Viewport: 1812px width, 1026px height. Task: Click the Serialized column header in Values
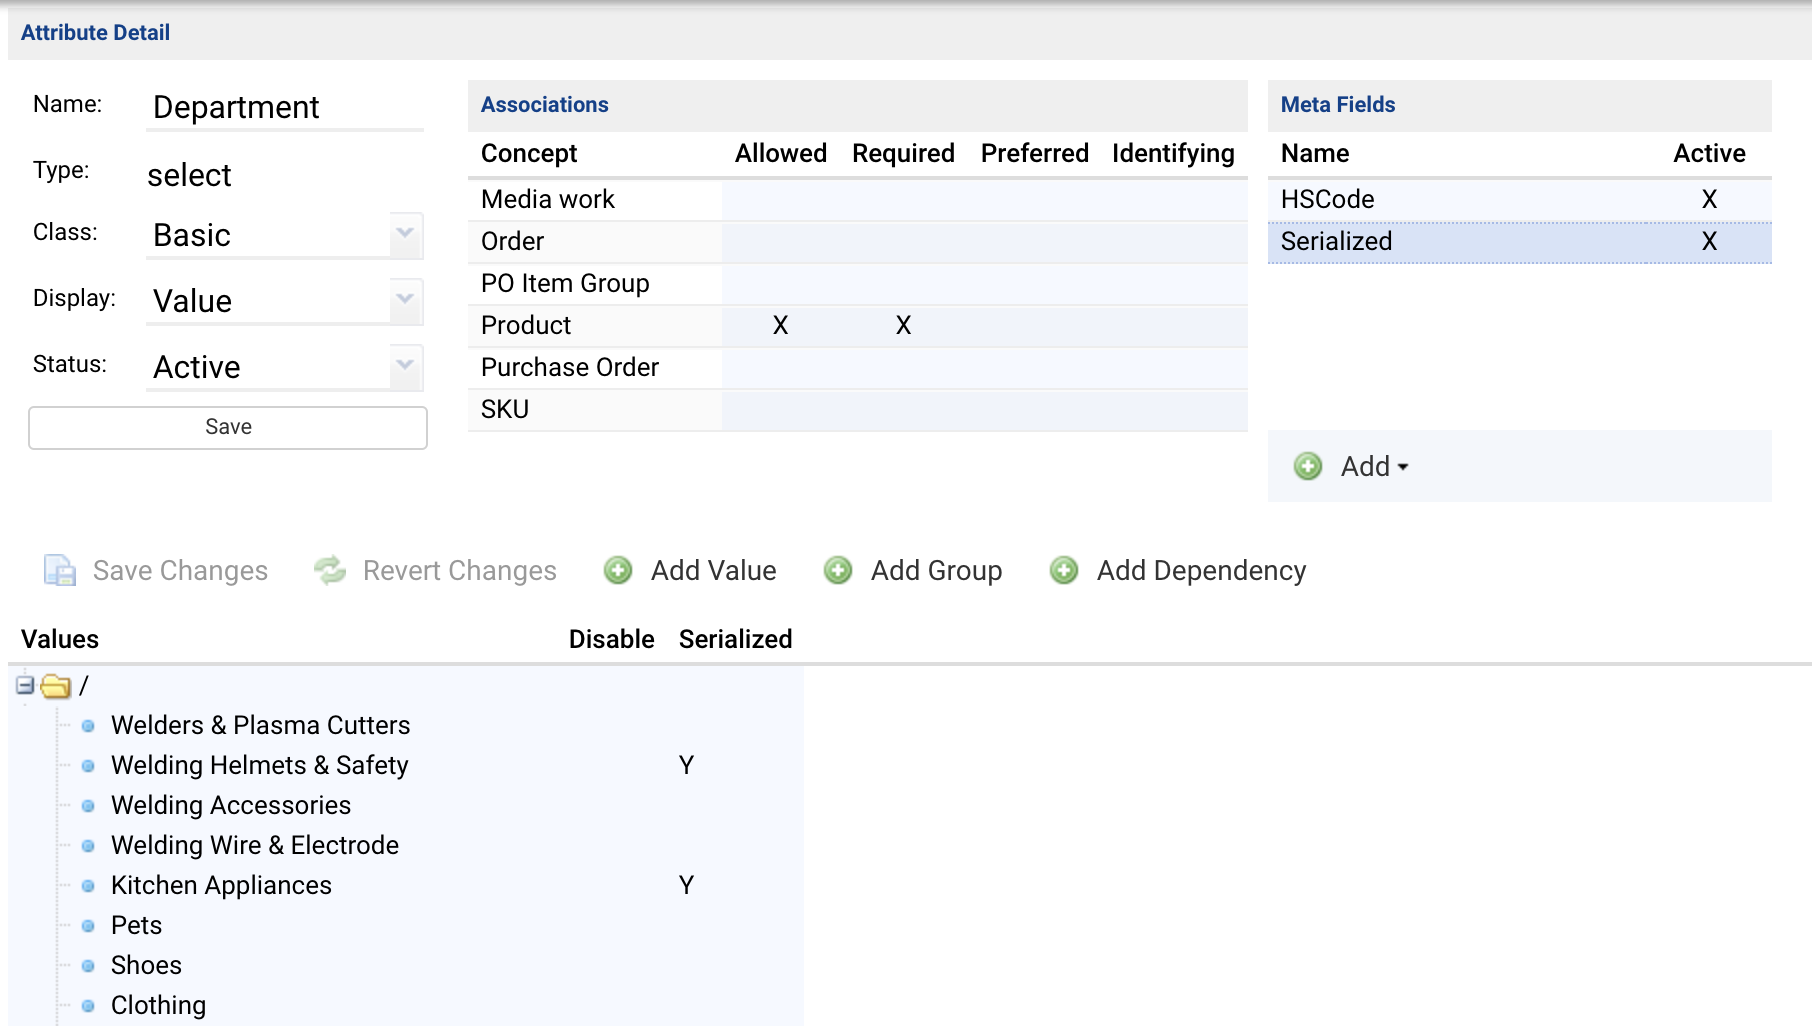[735, 639]
